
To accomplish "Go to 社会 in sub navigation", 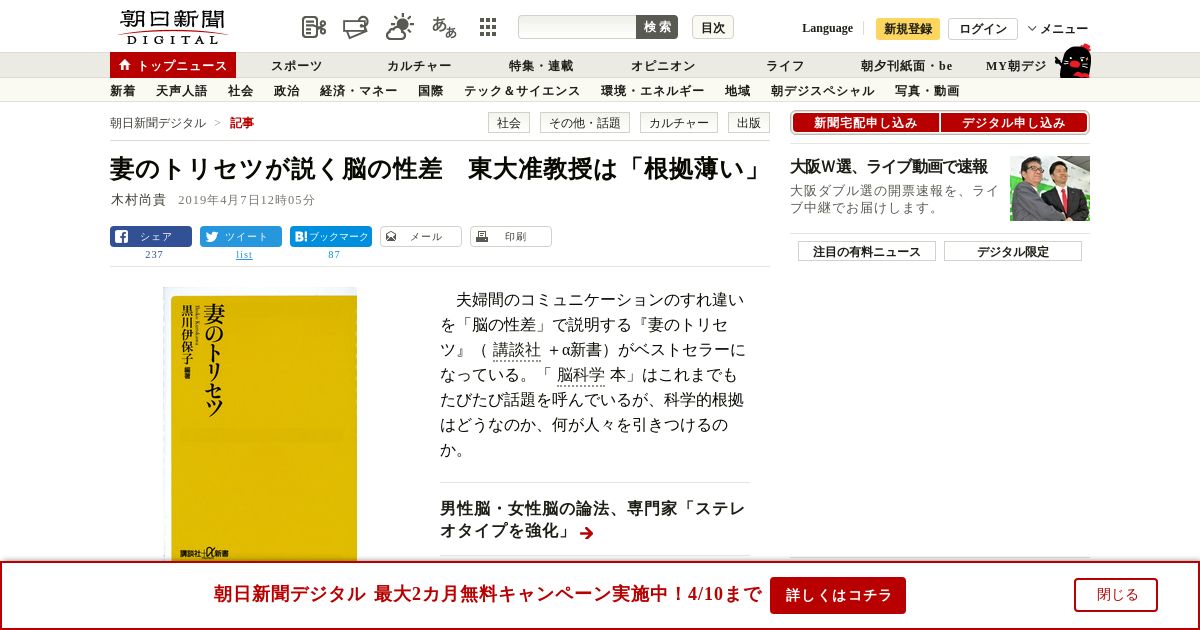I will coord(241,91).
